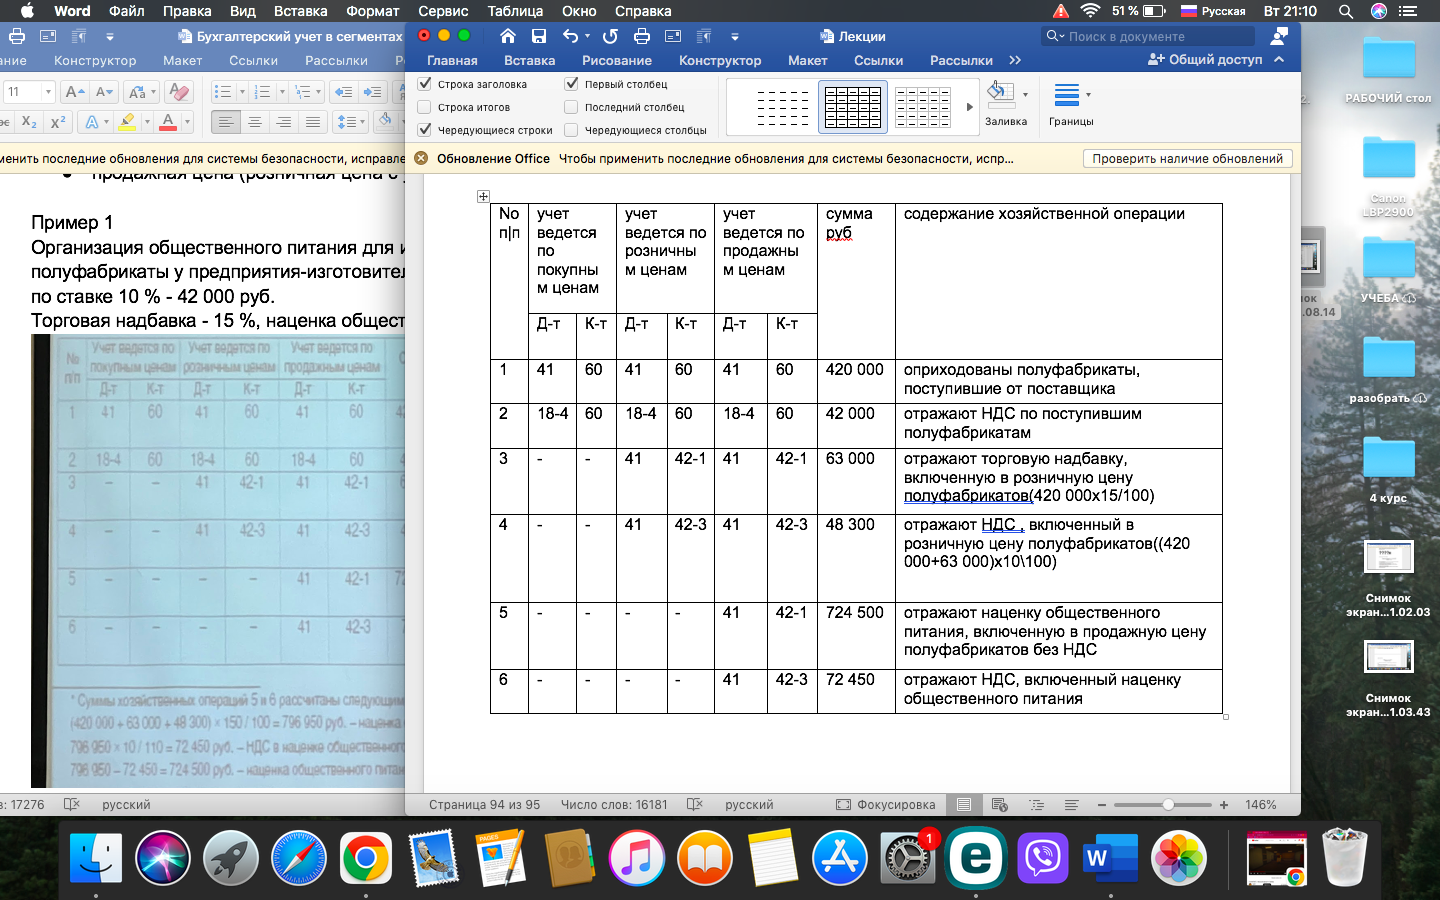1440x900 pixels.
Task: Click the Redo arrow in Лекции toolbar
Action: click(x=610, y=36)
